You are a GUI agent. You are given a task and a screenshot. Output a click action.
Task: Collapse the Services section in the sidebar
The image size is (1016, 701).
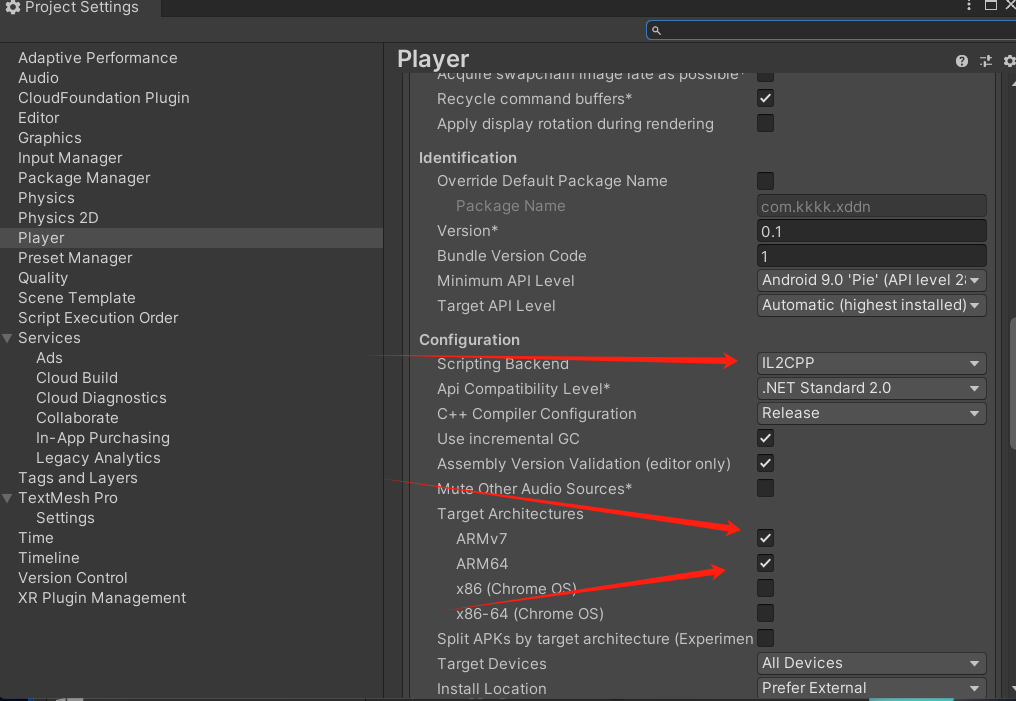click(x=8, y=337)
